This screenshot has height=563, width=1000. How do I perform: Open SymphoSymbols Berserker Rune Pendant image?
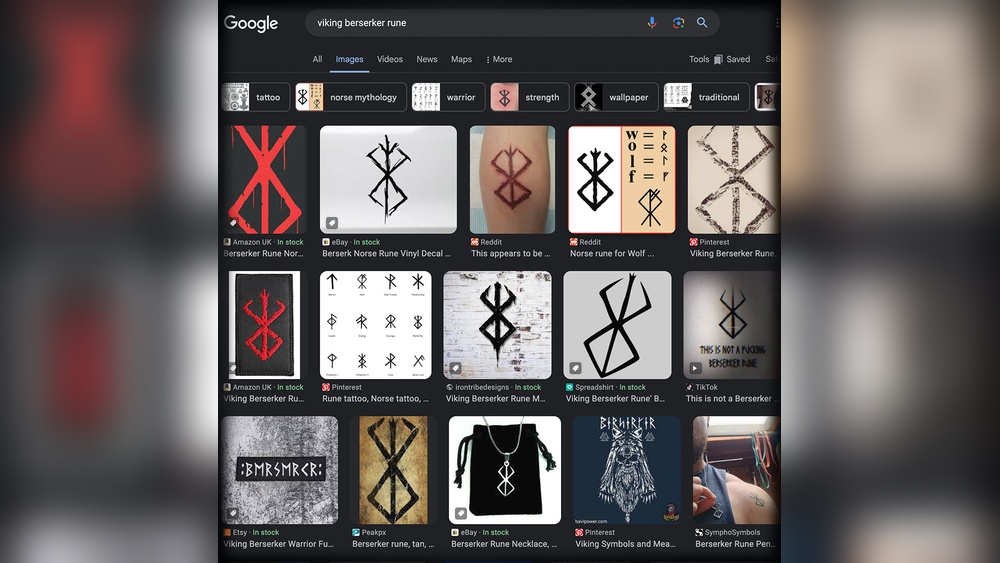(737, 470)
